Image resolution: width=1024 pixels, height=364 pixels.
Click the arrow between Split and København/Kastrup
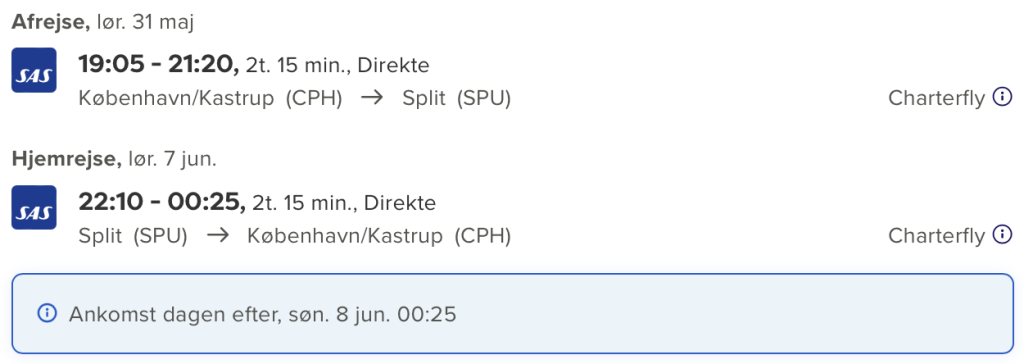click(x=217, y=236)
